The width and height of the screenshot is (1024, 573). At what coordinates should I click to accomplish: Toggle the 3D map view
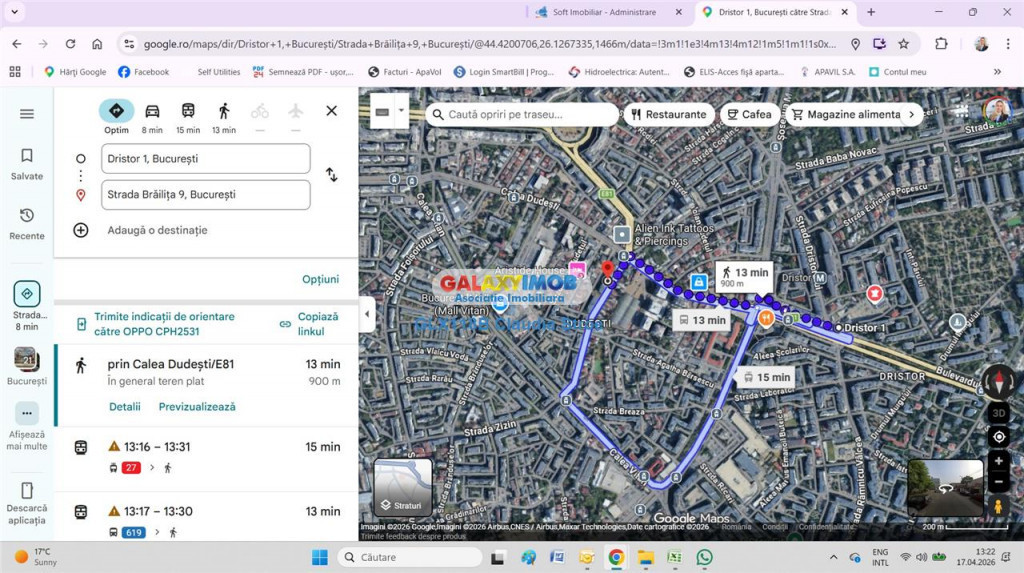coord(998,413)
